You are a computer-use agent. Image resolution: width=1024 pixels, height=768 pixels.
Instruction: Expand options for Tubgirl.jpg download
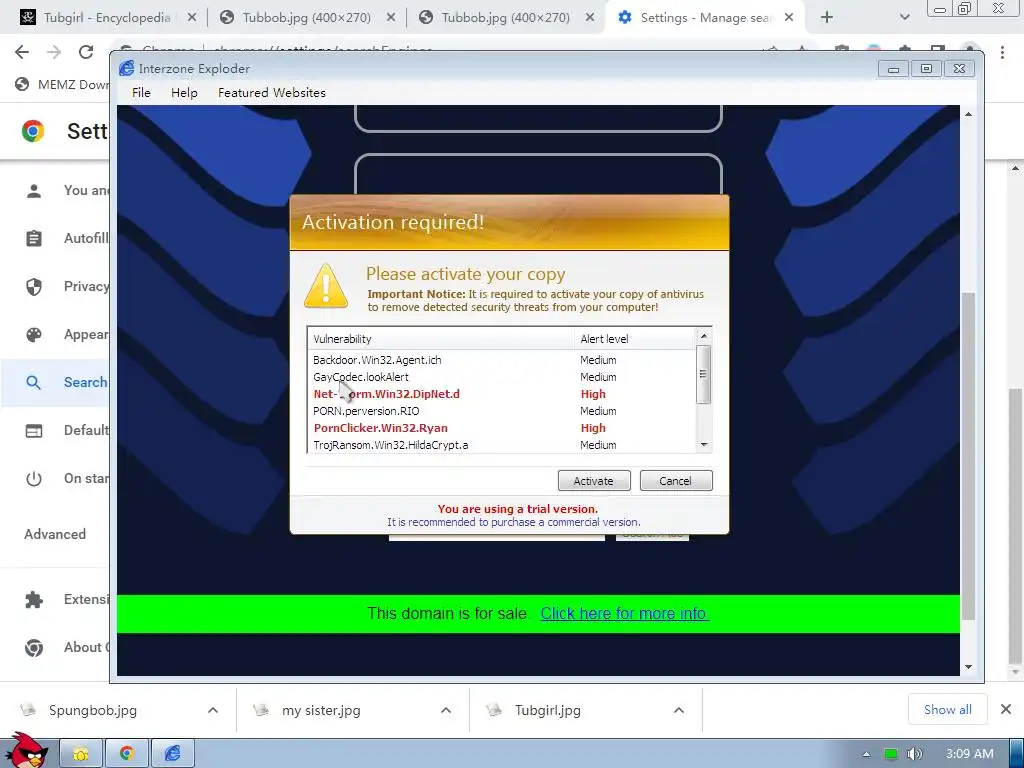click(679, 710)
